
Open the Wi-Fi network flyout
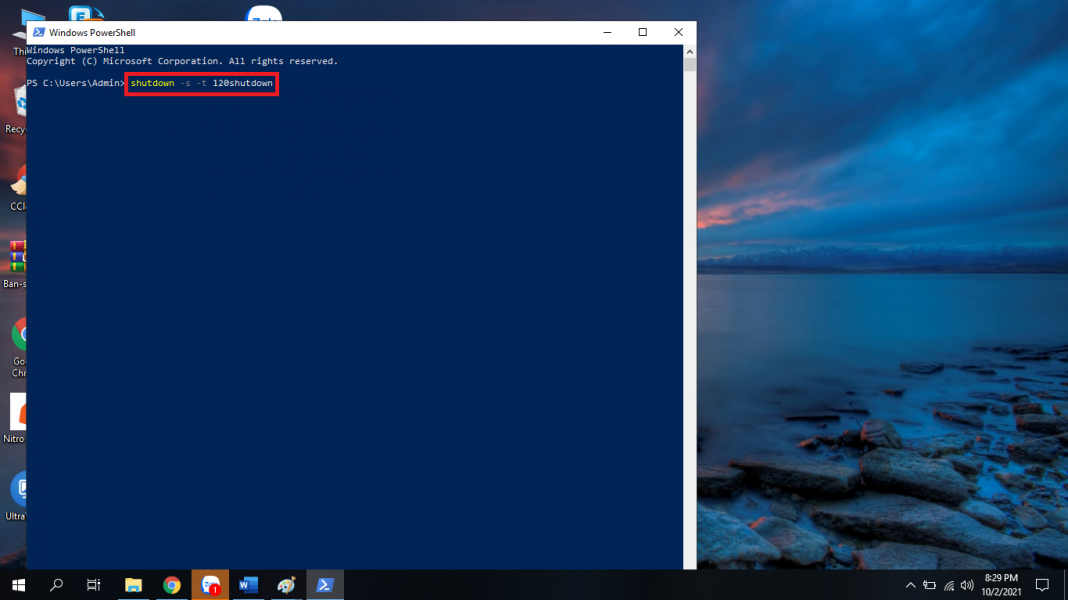click(x=948, y=585)
